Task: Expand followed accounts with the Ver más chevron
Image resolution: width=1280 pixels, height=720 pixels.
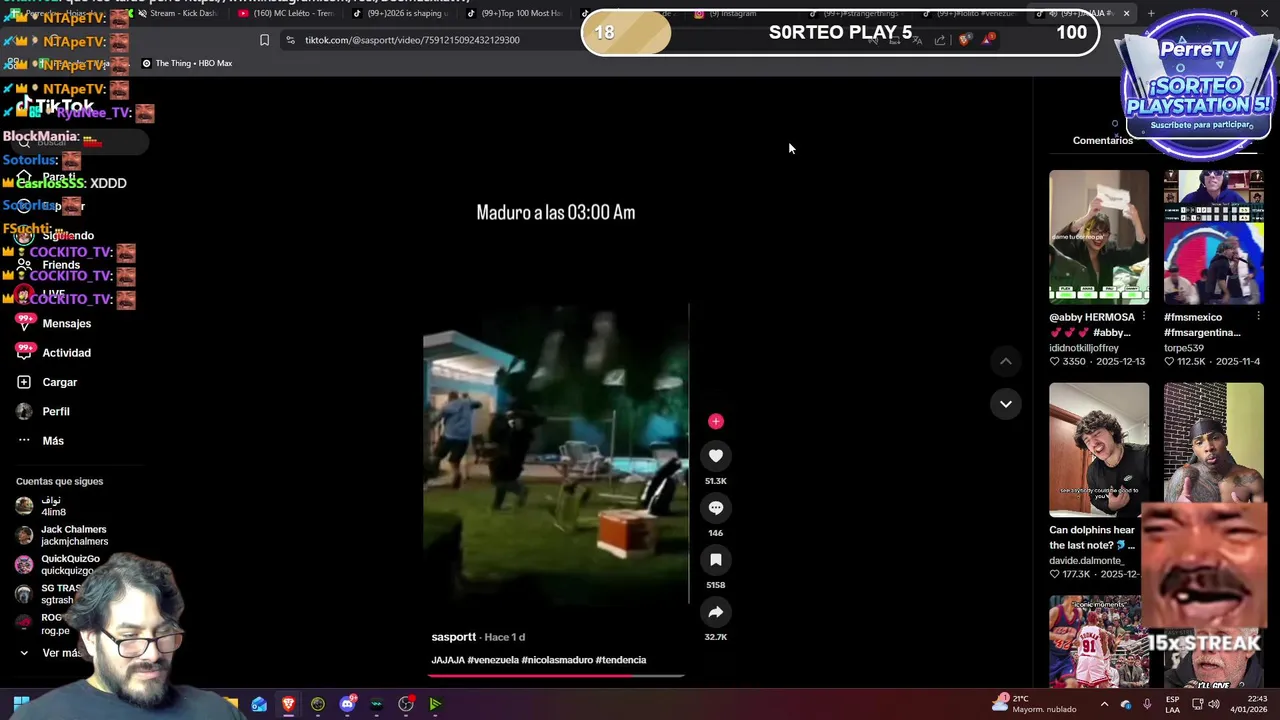Action: pyautogui.click(x=24, y=653)
